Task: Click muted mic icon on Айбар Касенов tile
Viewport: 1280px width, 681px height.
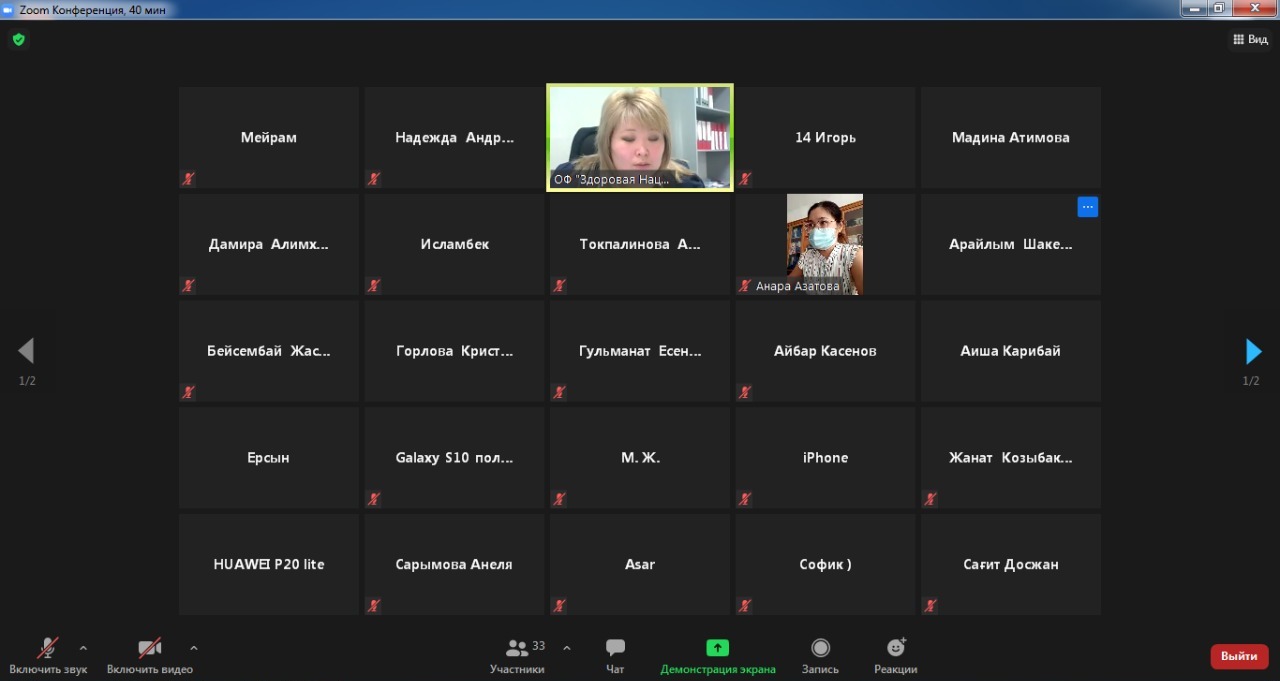Action: tap(745, 392)
